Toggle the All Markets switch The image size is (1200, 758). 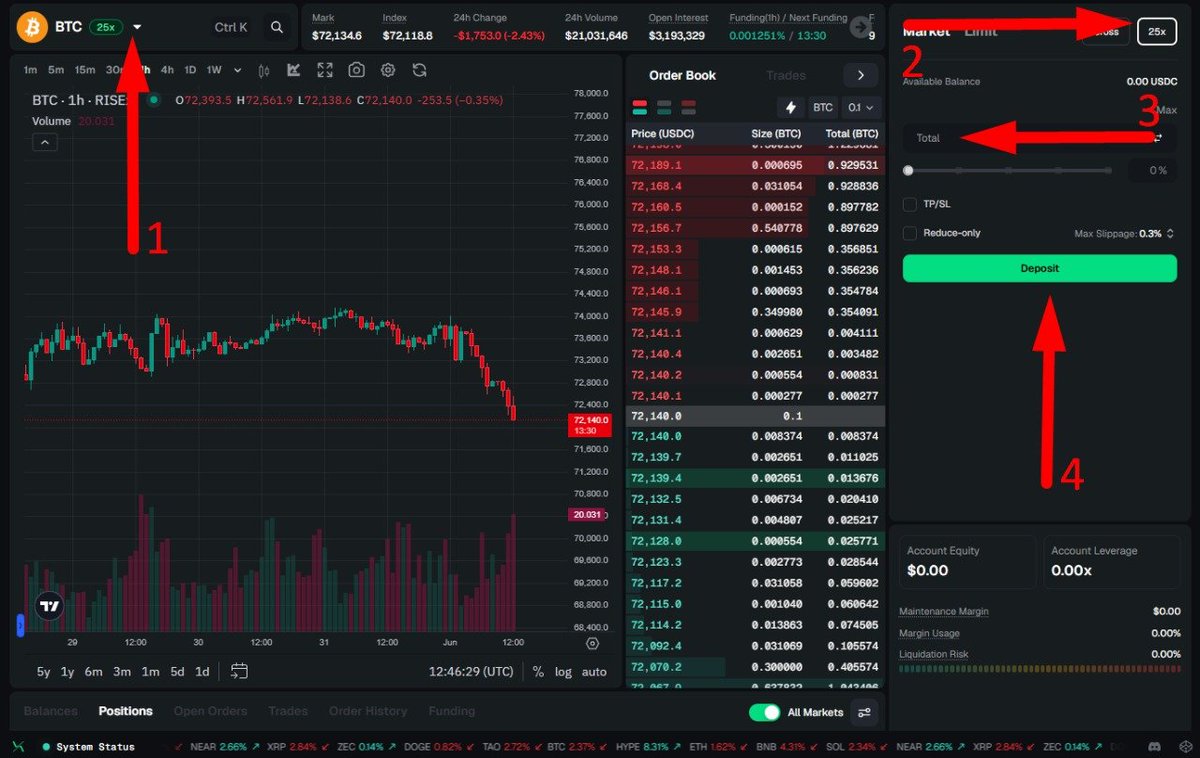pyautogui.click(x=764, y=712)
